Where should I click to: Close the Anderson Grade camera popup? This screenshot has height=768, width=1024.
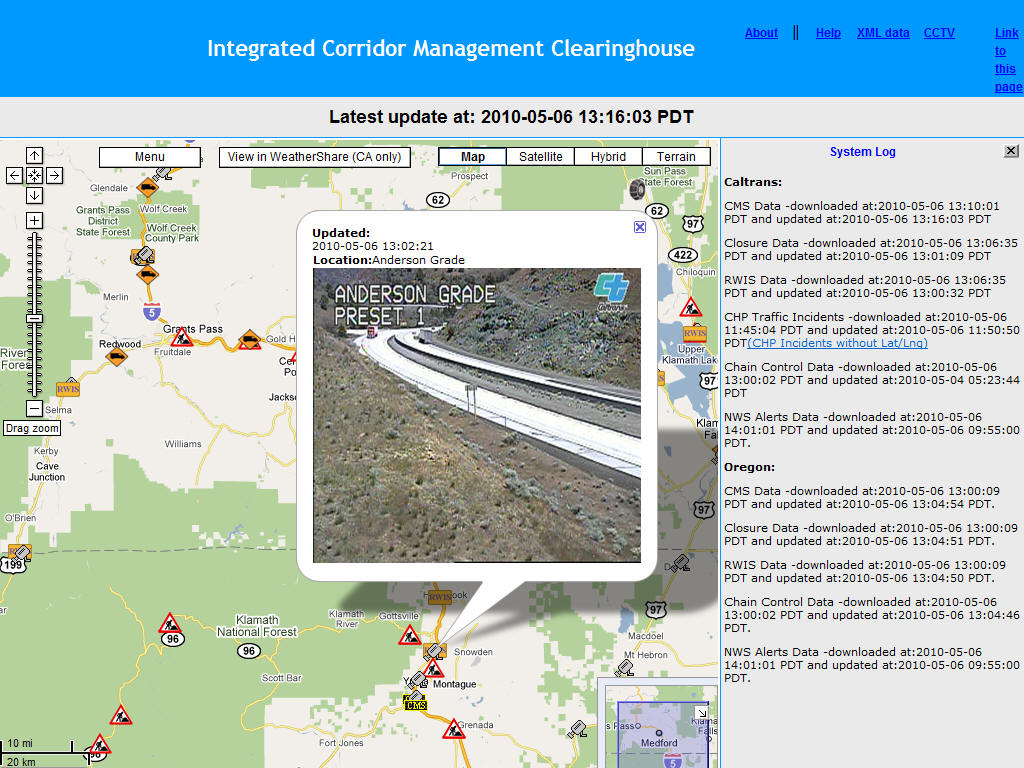[x=639, y=227]
